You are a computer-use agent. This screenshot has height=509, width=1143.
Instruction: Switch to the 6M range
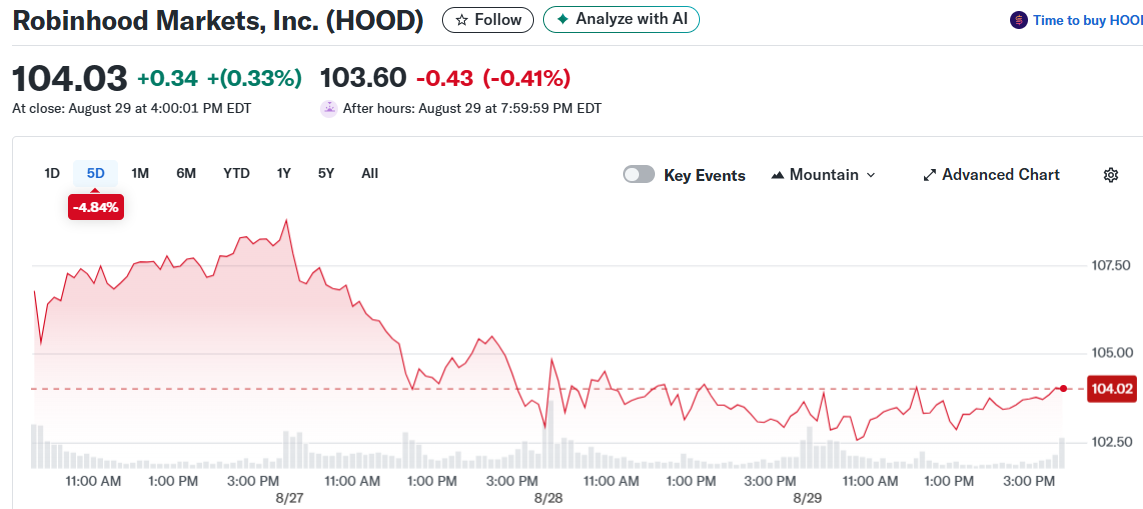(x=186, y=174)
